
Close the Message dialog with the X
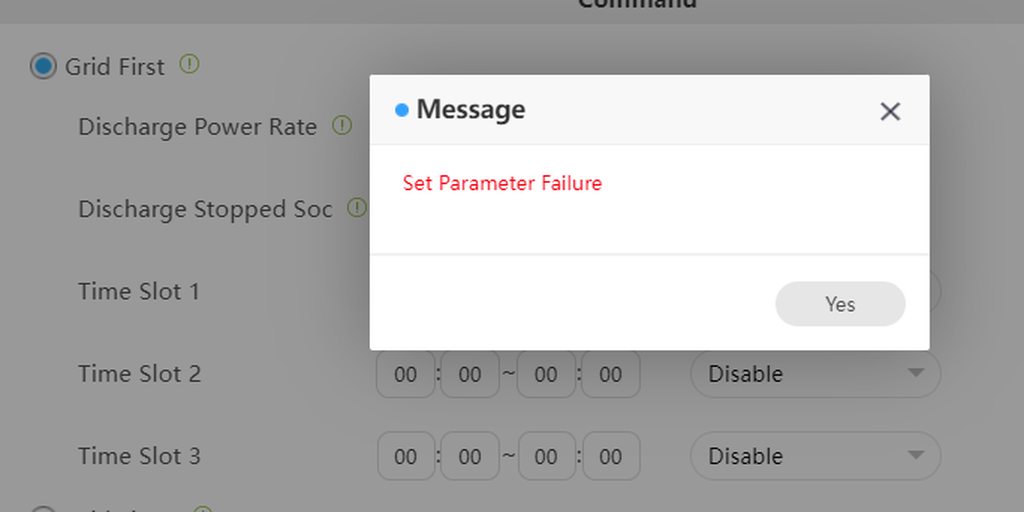[x=890, y=111]
